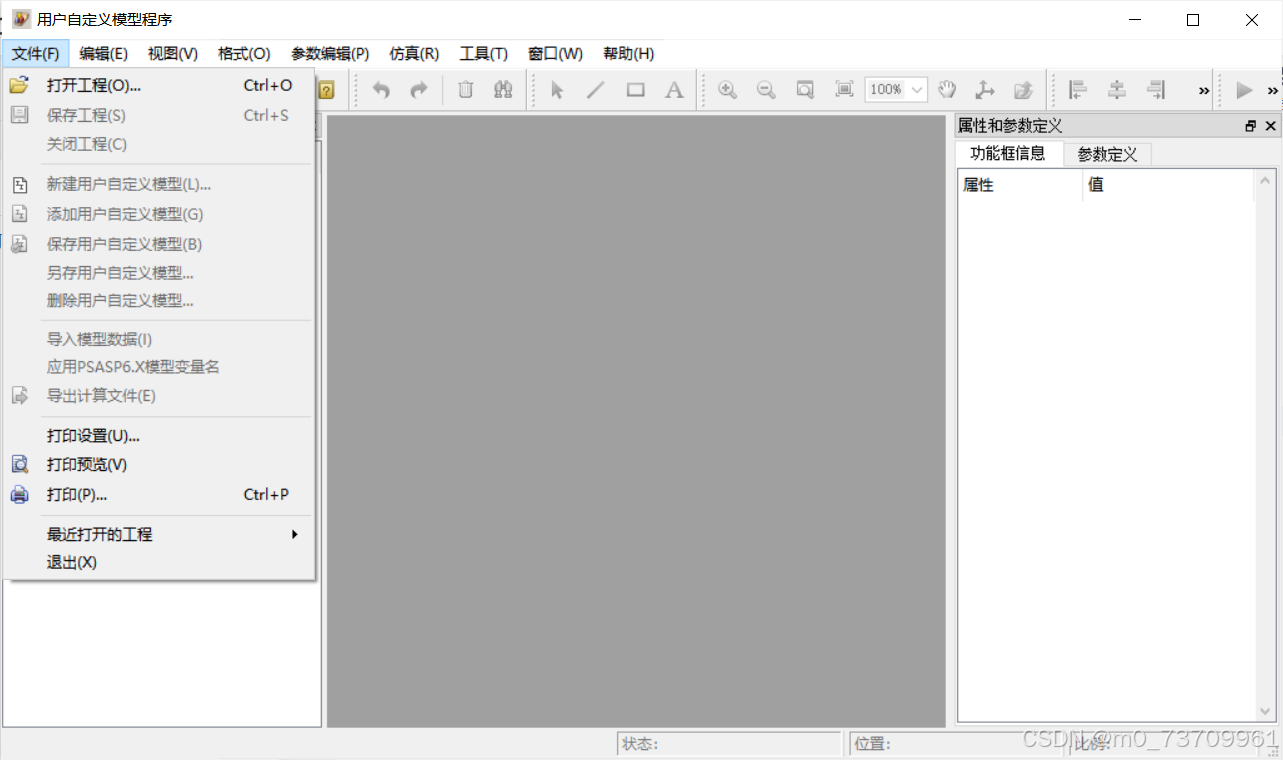Select the line drawing tool
The image size is (1283, 760).
pyautogui.click(x=595, y=89)
